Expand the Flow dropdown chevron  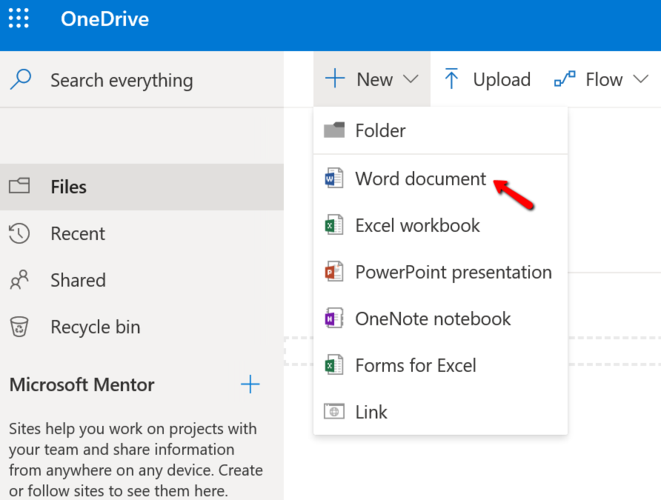(x=641, y=79)
